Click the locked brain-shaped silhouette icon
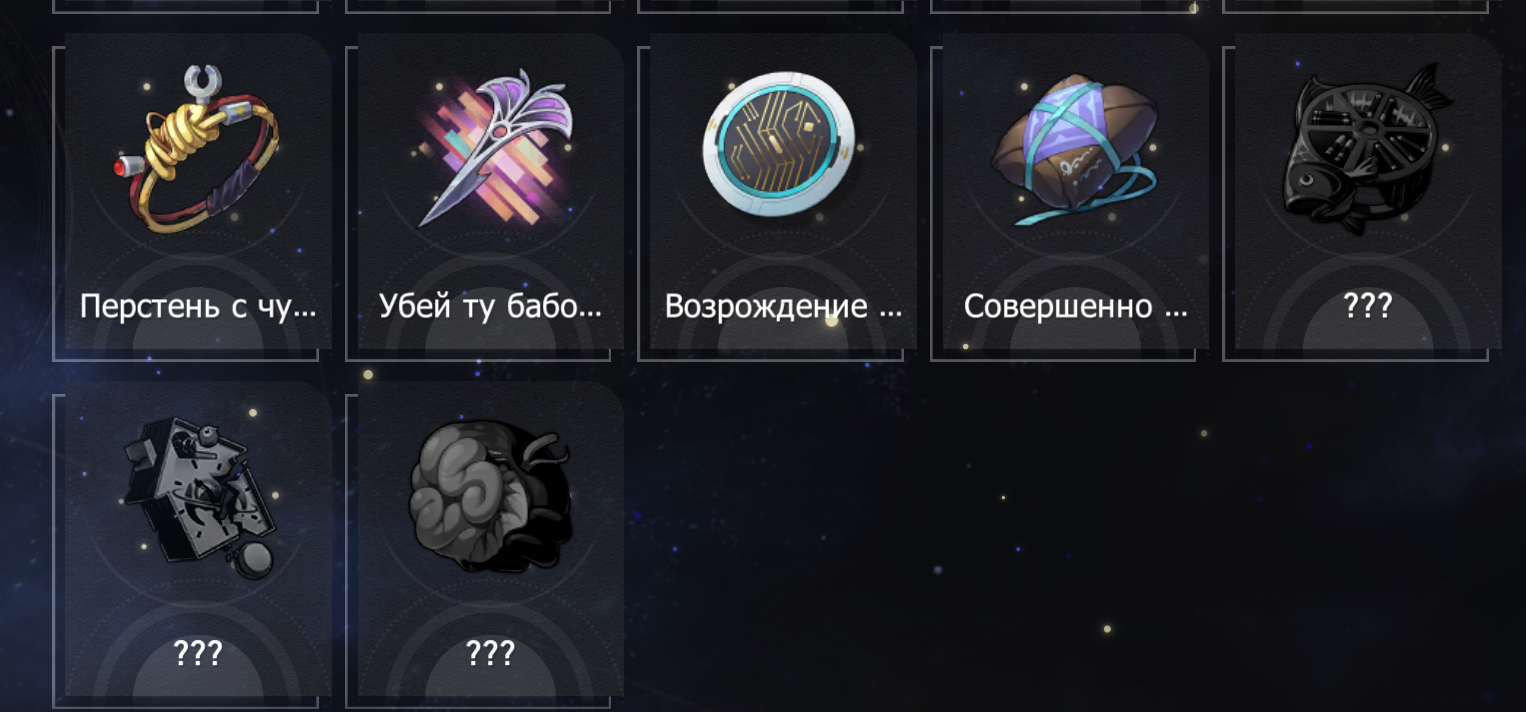This screenshot has width=1526, height=712. 490,496
